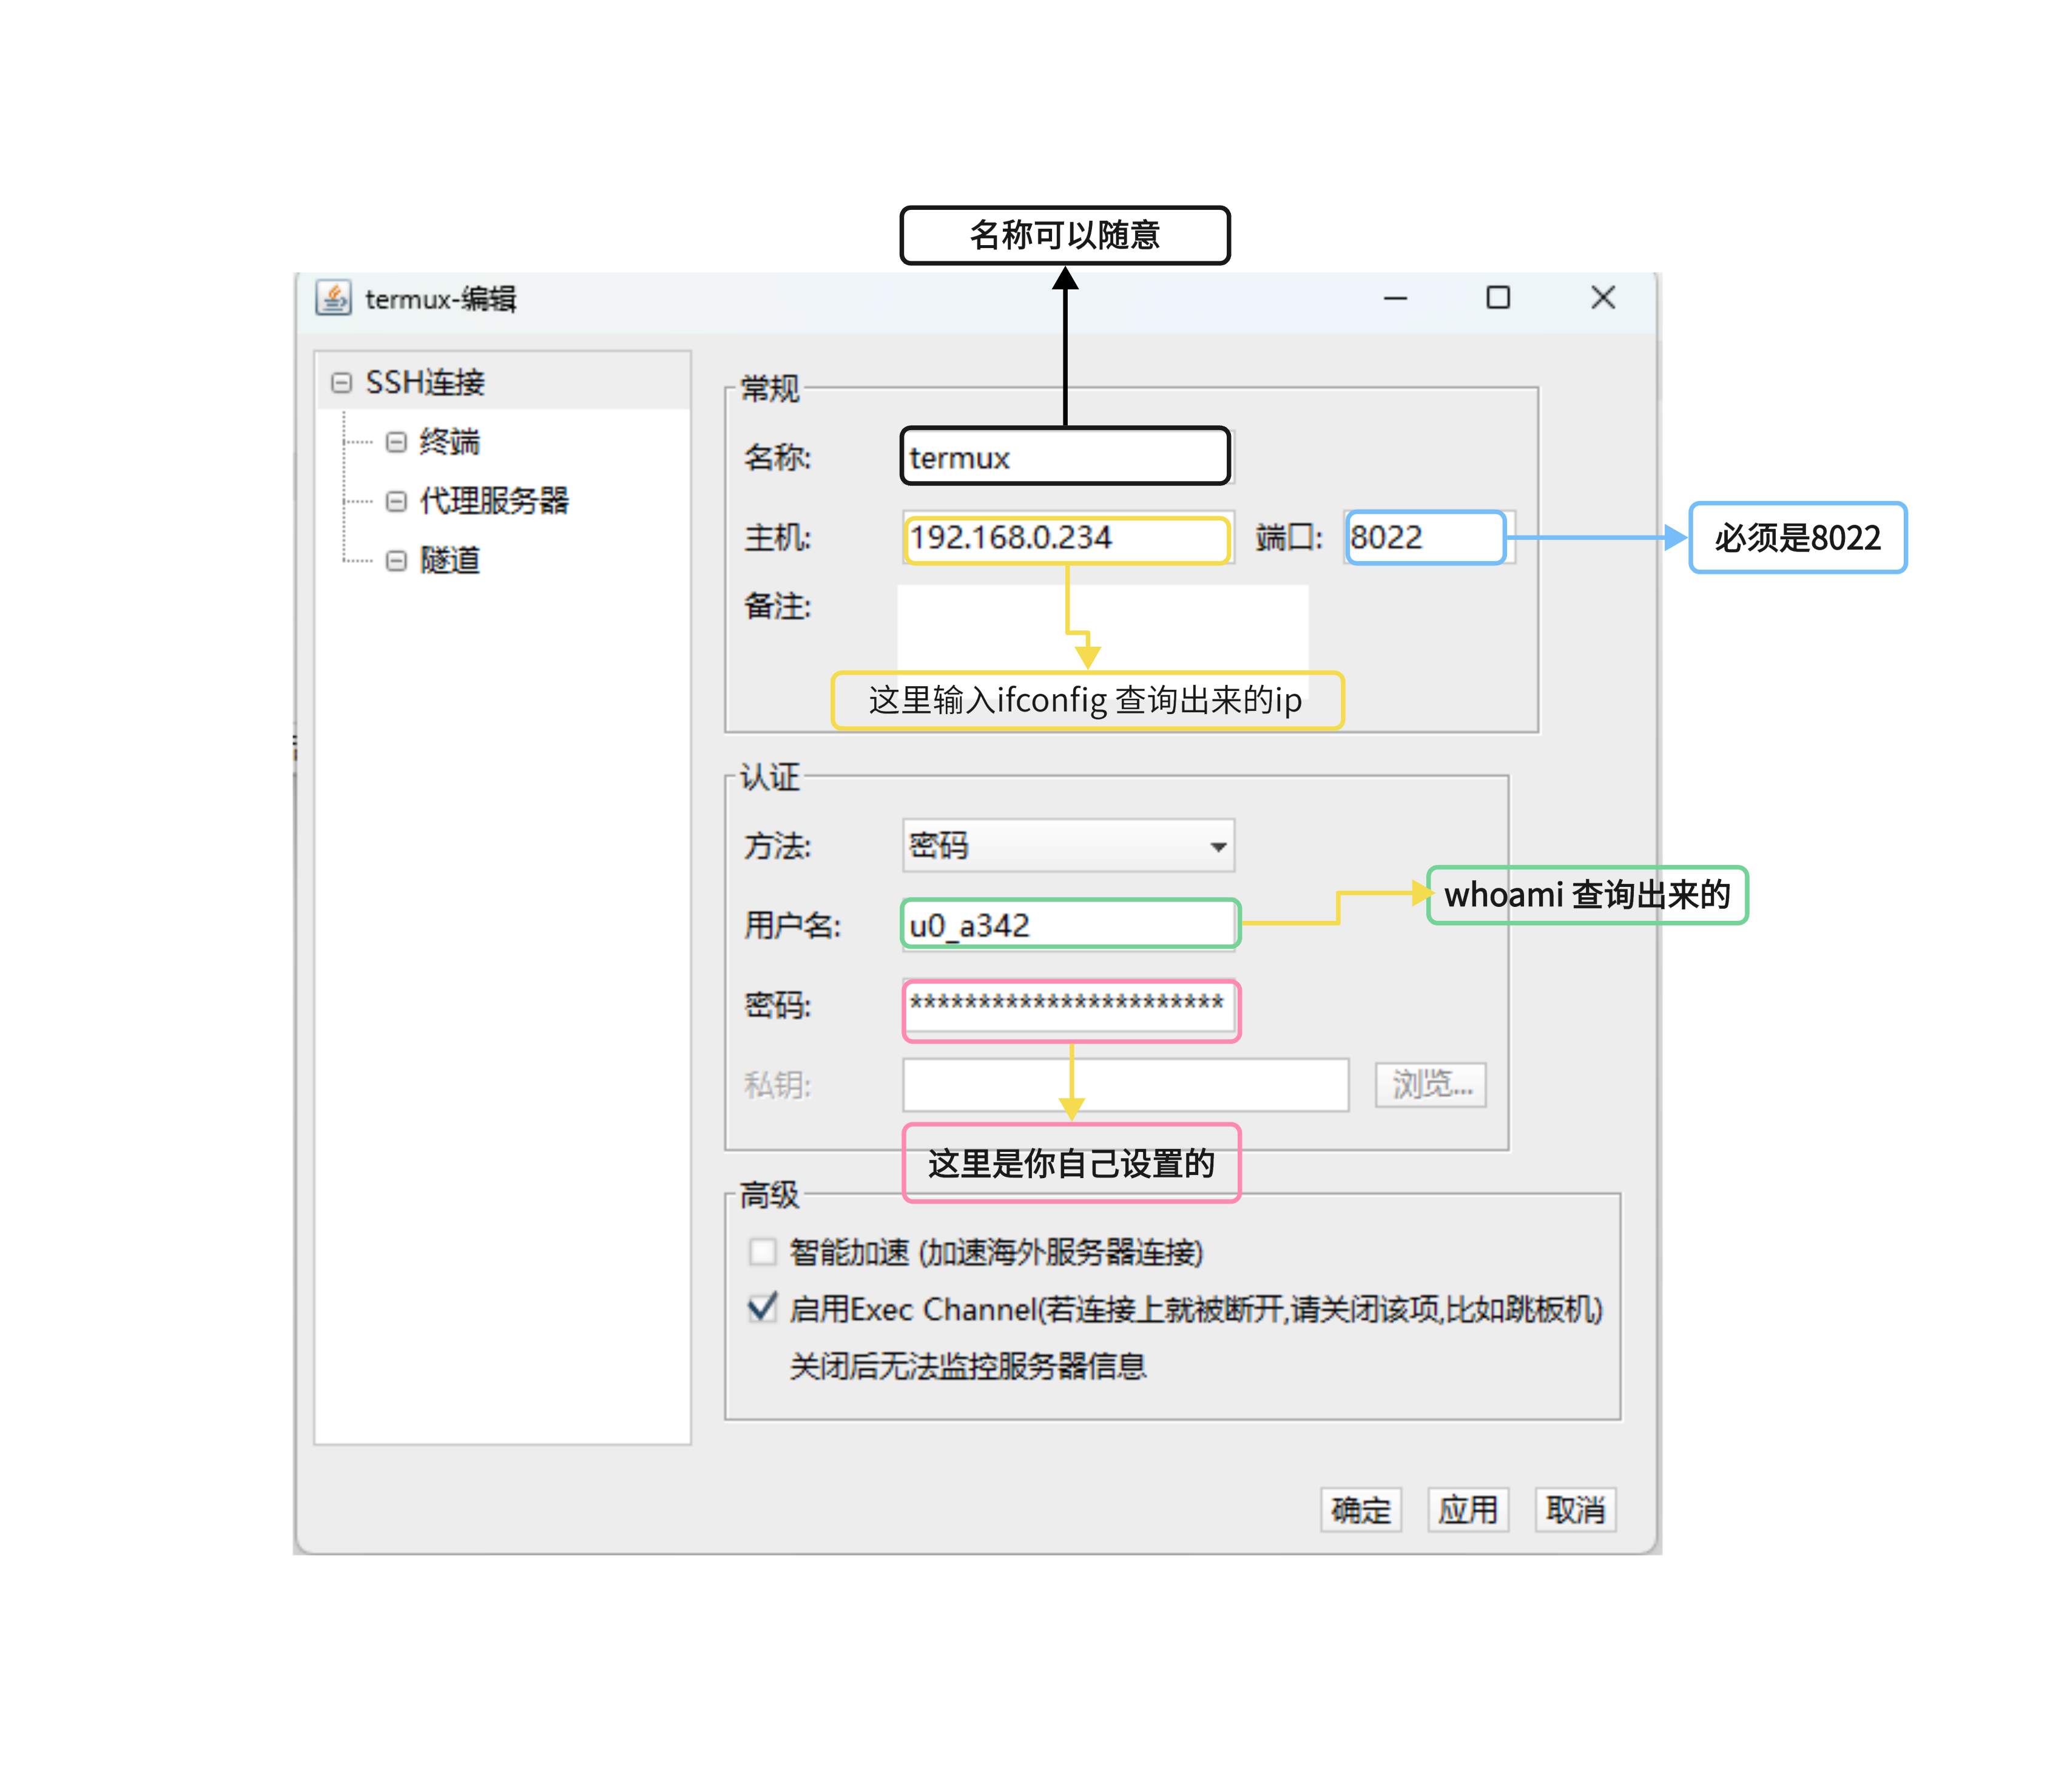This screenshot has width=2053, height=1792.
Task: Click the disabled 私钥 private key field
Action: pyautogui.click(x=1125, y=1085)
